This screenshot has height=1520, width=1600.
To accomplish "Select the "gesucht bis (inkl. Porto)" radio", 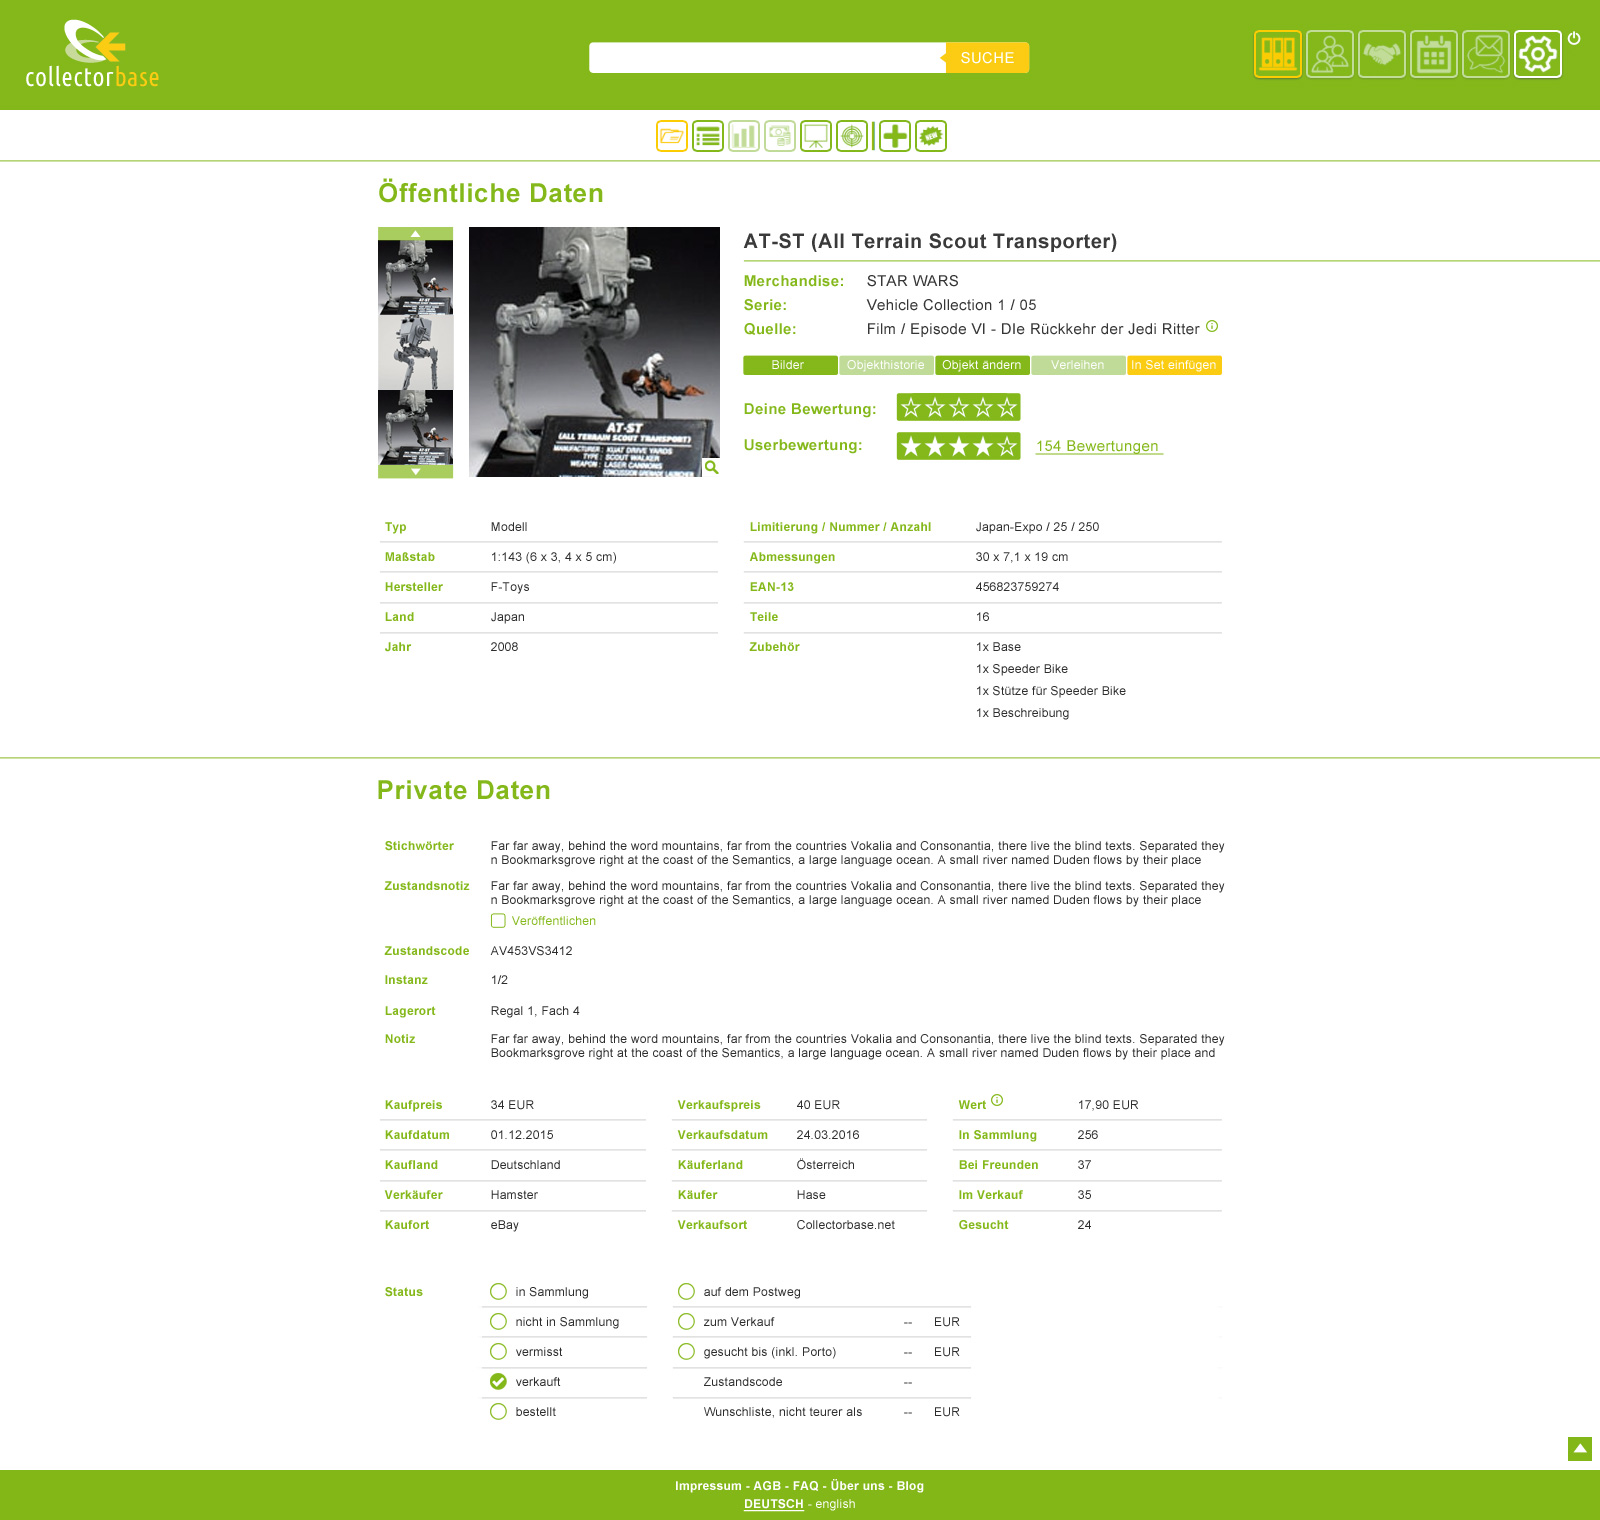I will pos(686,1351).
